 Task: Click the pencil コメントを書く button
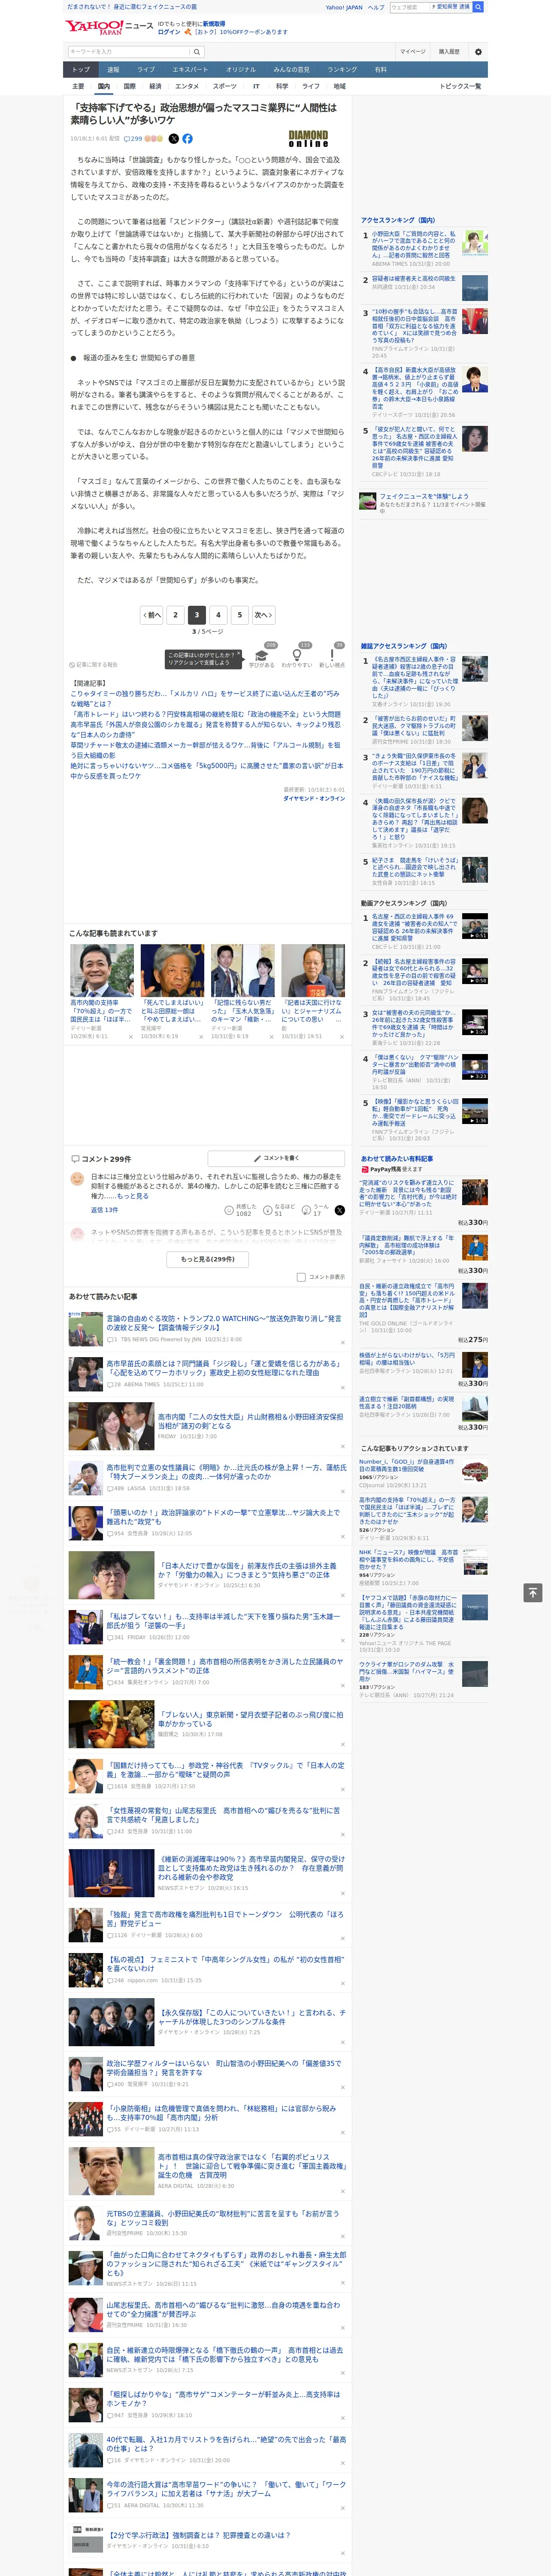coord(277,1158)
